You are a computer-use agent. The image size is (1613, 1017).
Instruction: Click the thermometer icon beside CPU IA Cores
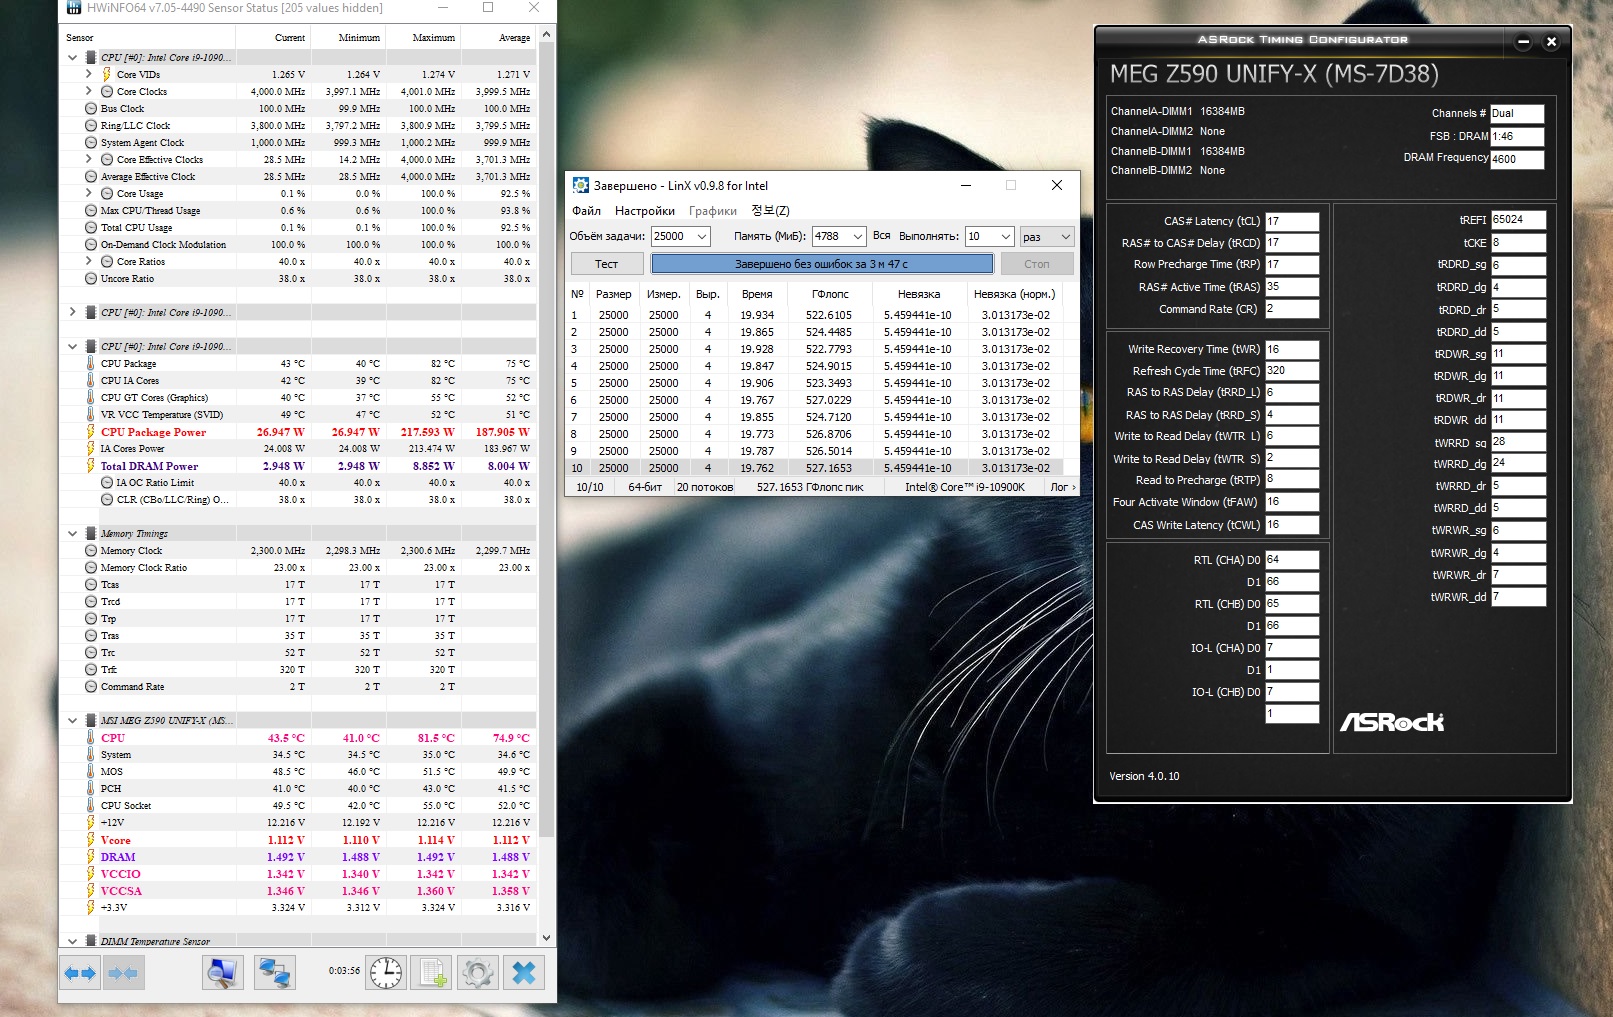(x=91, y=381)
